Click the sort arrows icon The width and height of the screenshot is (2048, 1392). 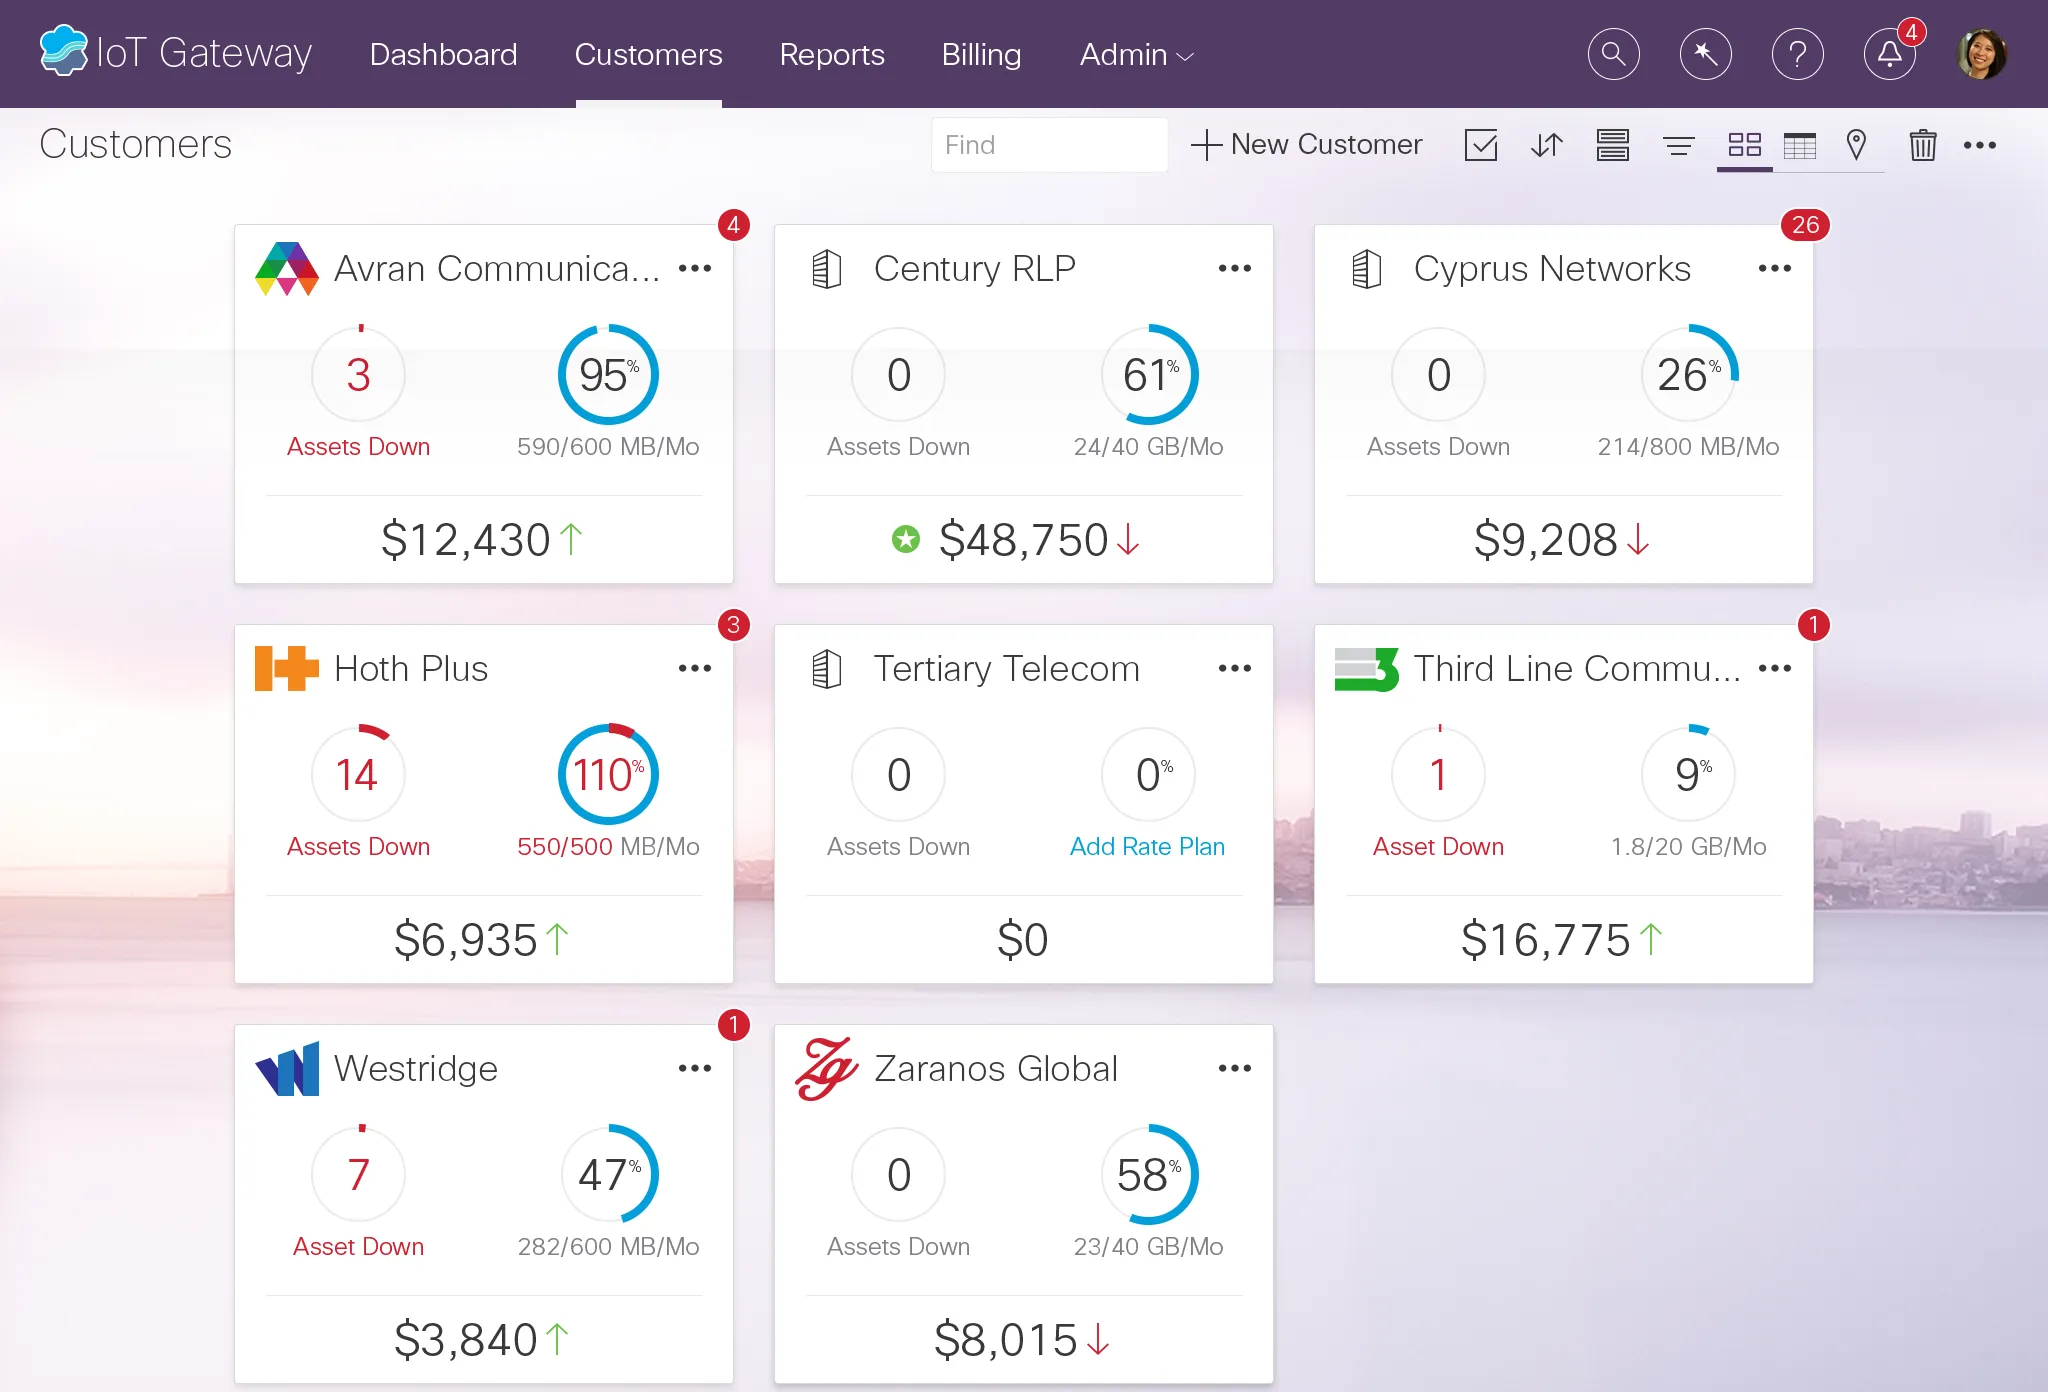tap(1547, 145)
